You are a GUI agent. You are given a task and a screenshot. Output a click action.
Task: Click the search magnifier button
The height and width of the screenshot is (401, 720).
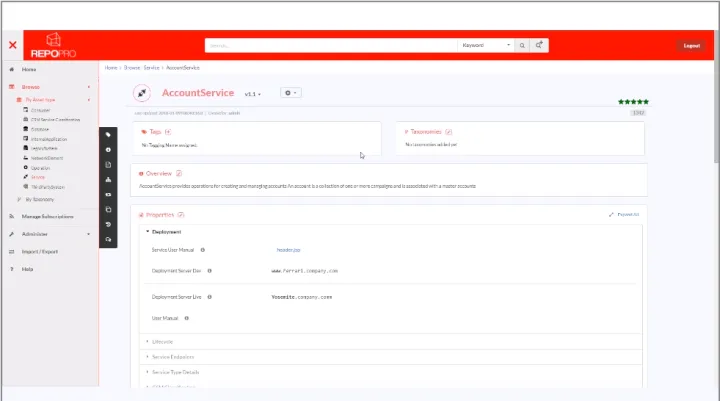pyautogui.click(x=524, y=45)
